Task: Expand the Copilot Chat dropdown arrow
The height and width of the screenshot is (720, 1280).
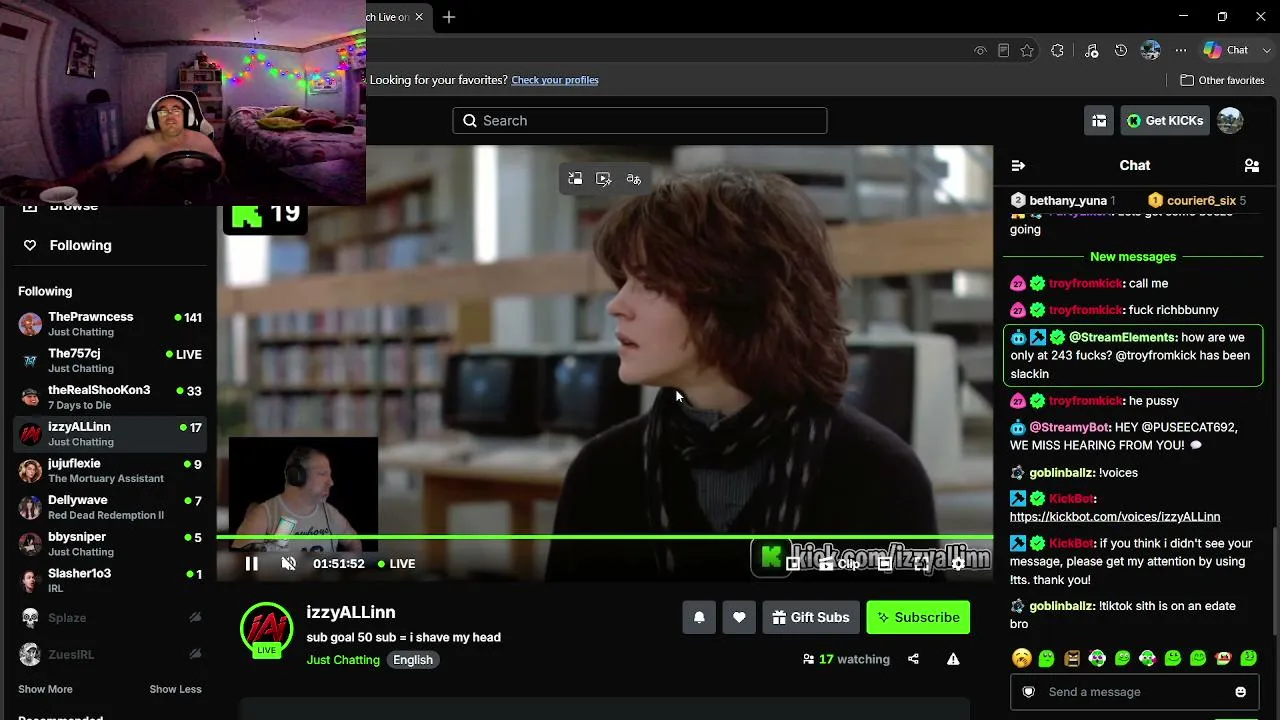Action: (x=1266, y=50)
